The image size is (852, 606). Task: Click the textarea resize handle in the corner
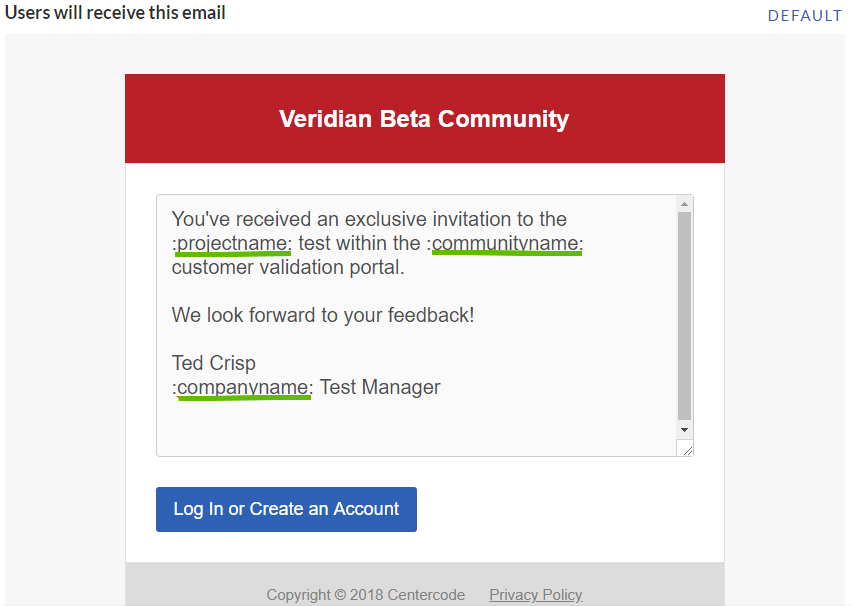click(686, 449)
